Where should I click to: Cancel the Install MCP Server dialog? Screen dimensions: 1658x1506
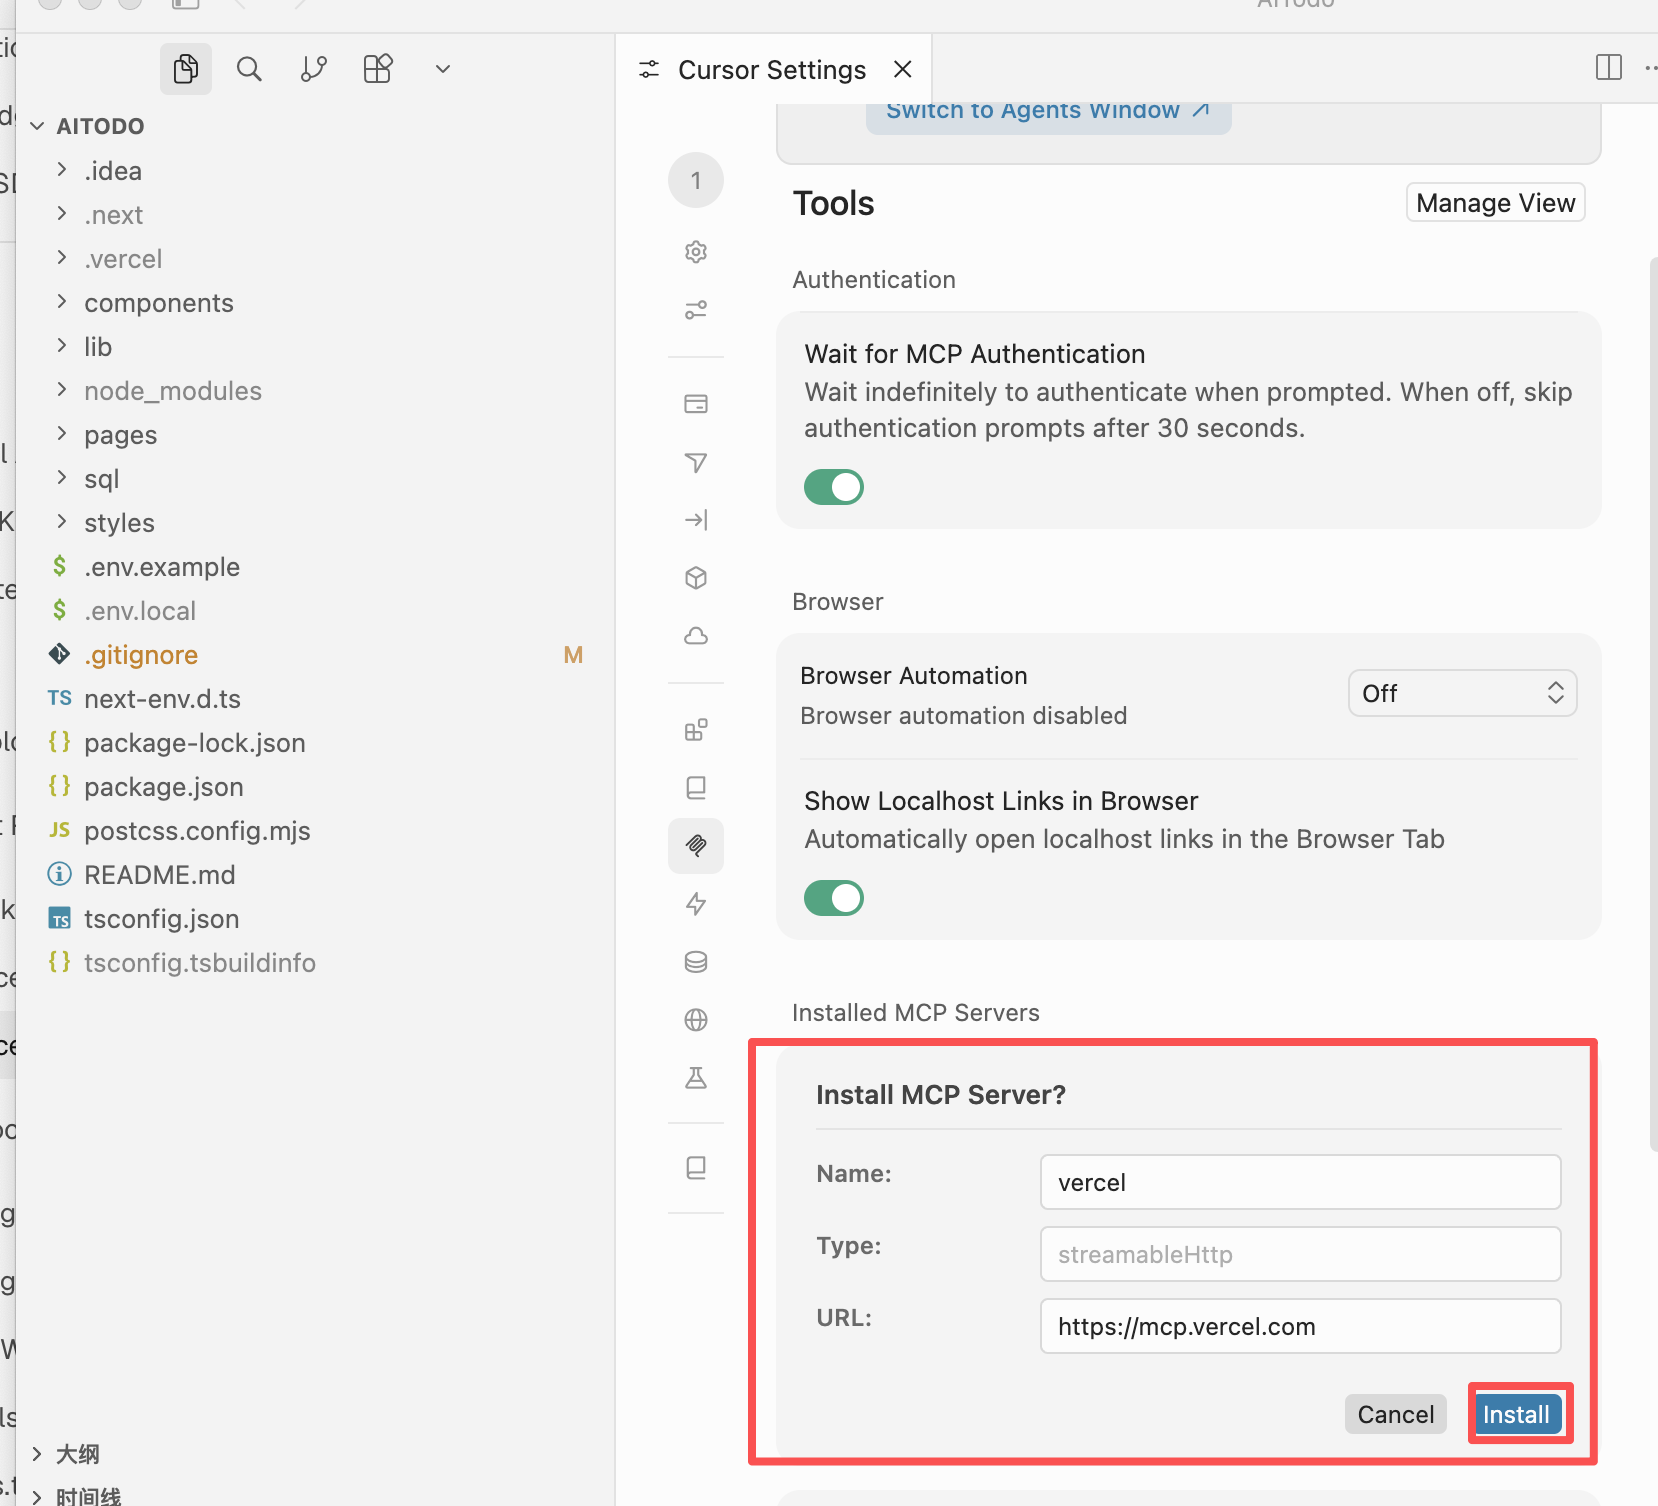click(1396, 1414)
